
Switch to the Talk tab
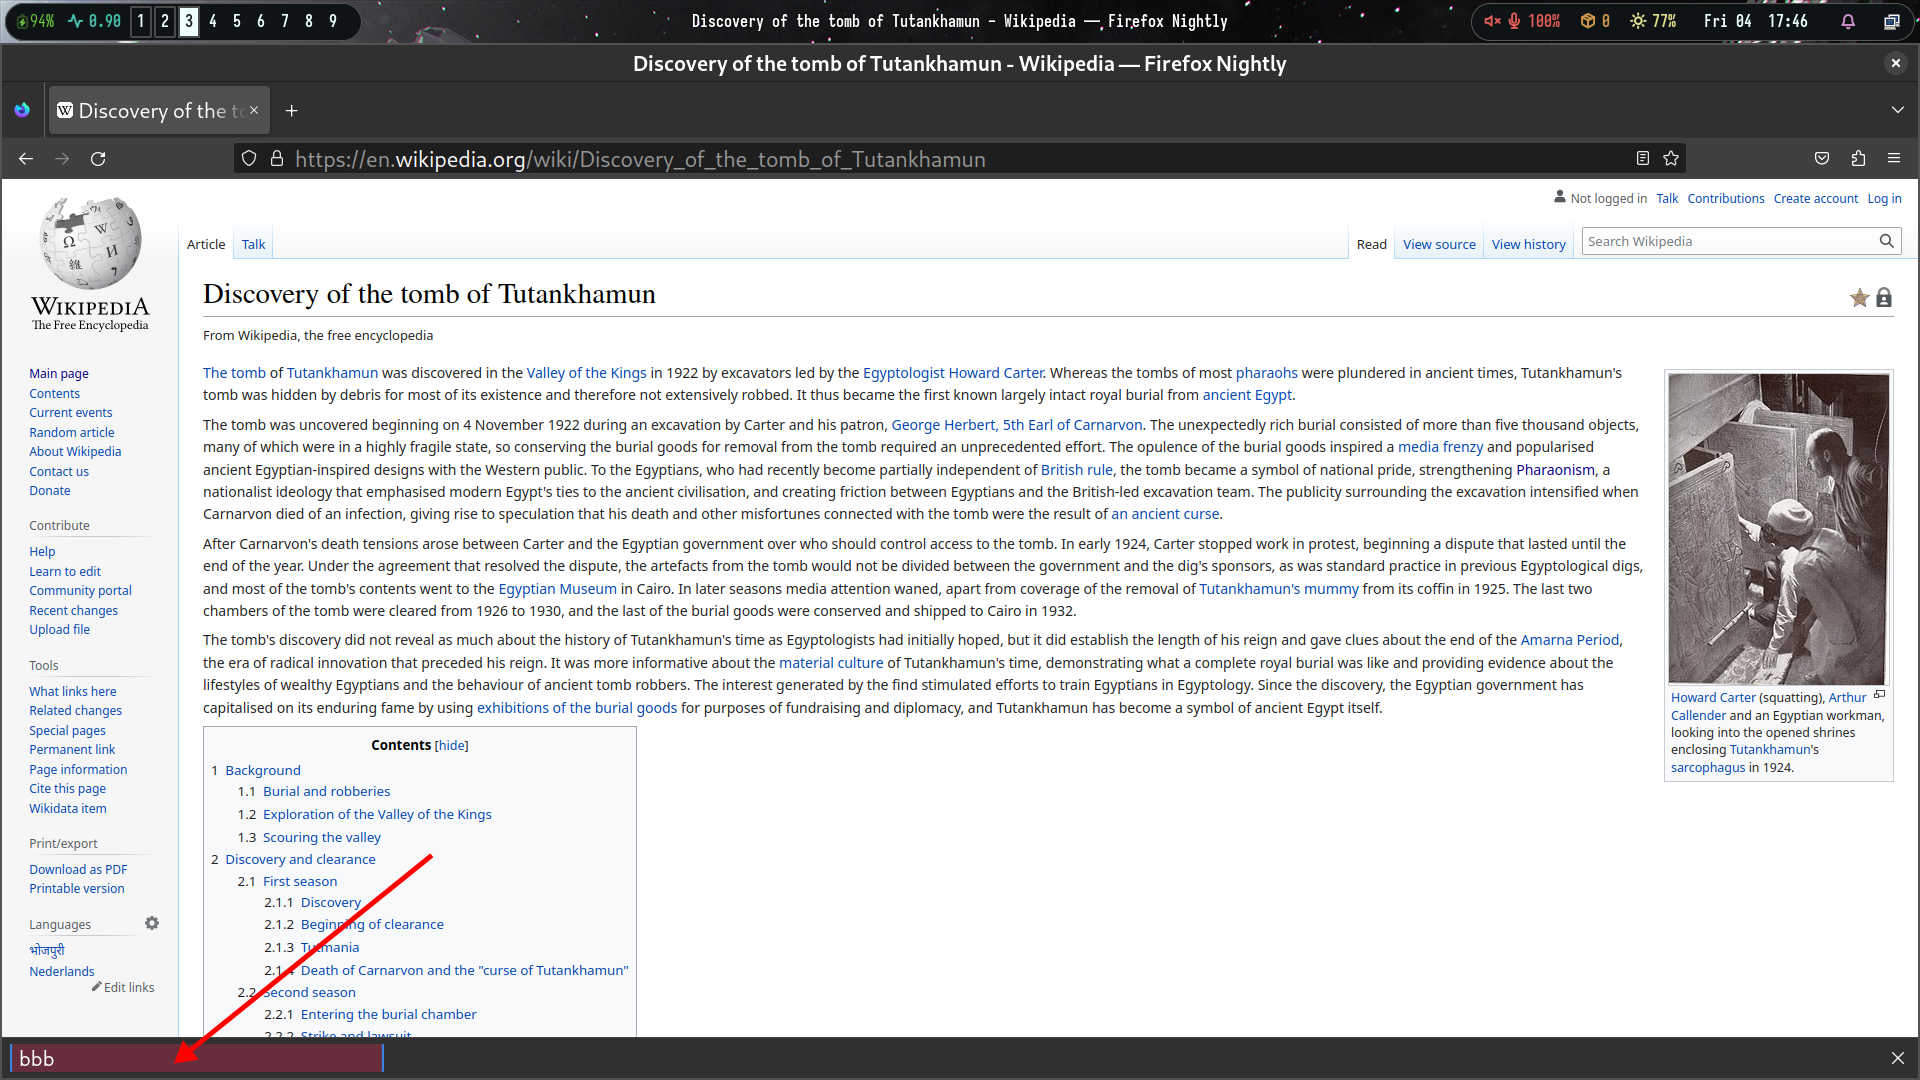click(253, 244)
